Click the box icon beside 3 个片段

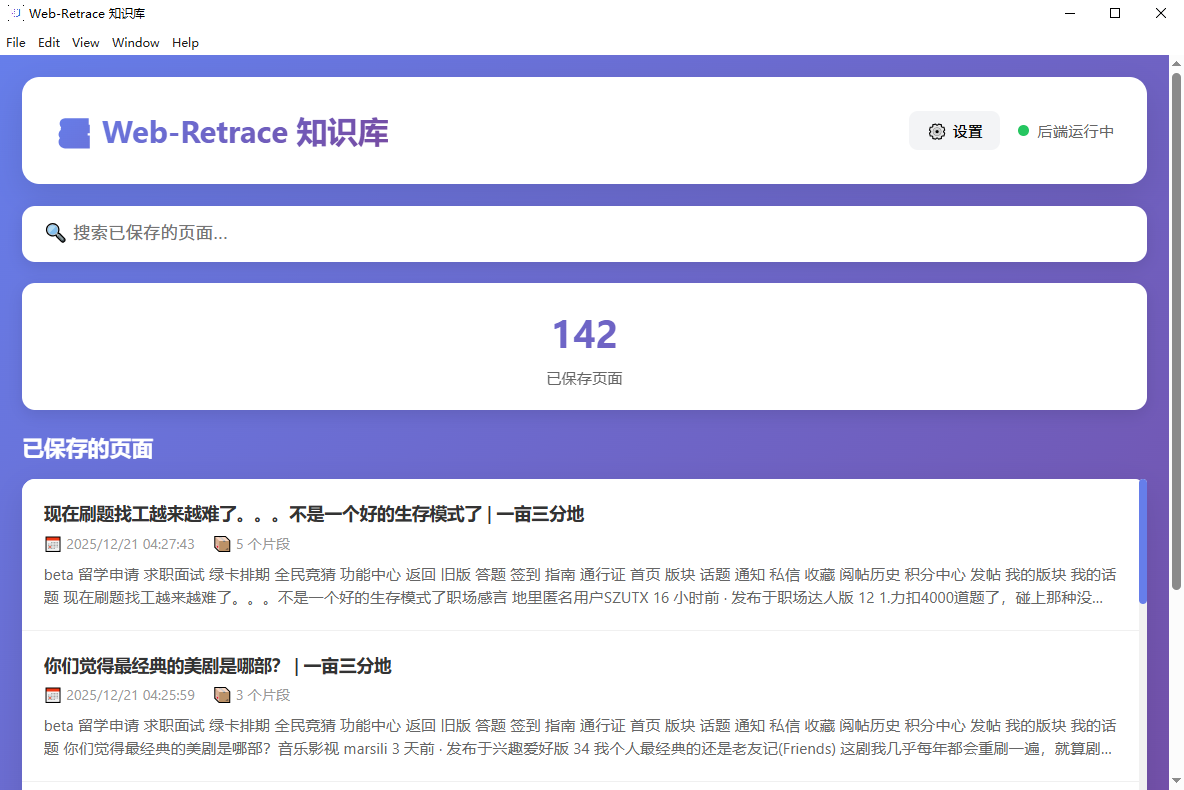point(222,695)
